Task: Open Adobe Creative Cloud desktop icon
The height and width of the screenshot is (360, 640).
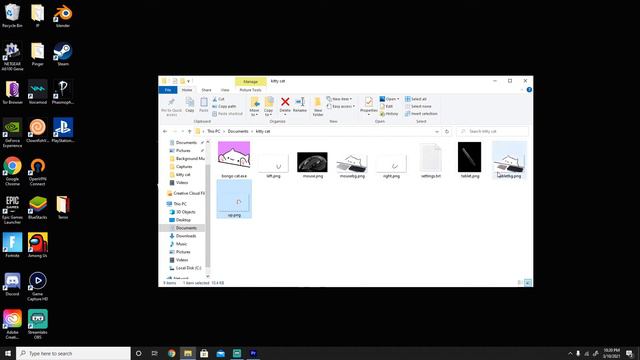Action: coord(12,324)
